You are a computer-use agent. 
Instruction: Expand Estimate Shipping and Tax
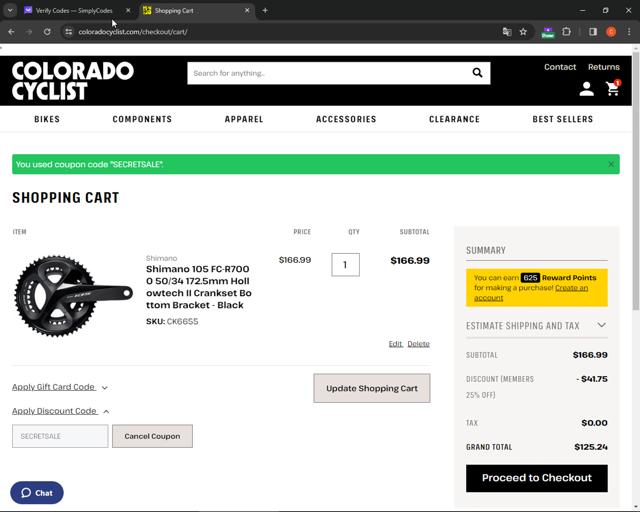[x=536, y=325]
